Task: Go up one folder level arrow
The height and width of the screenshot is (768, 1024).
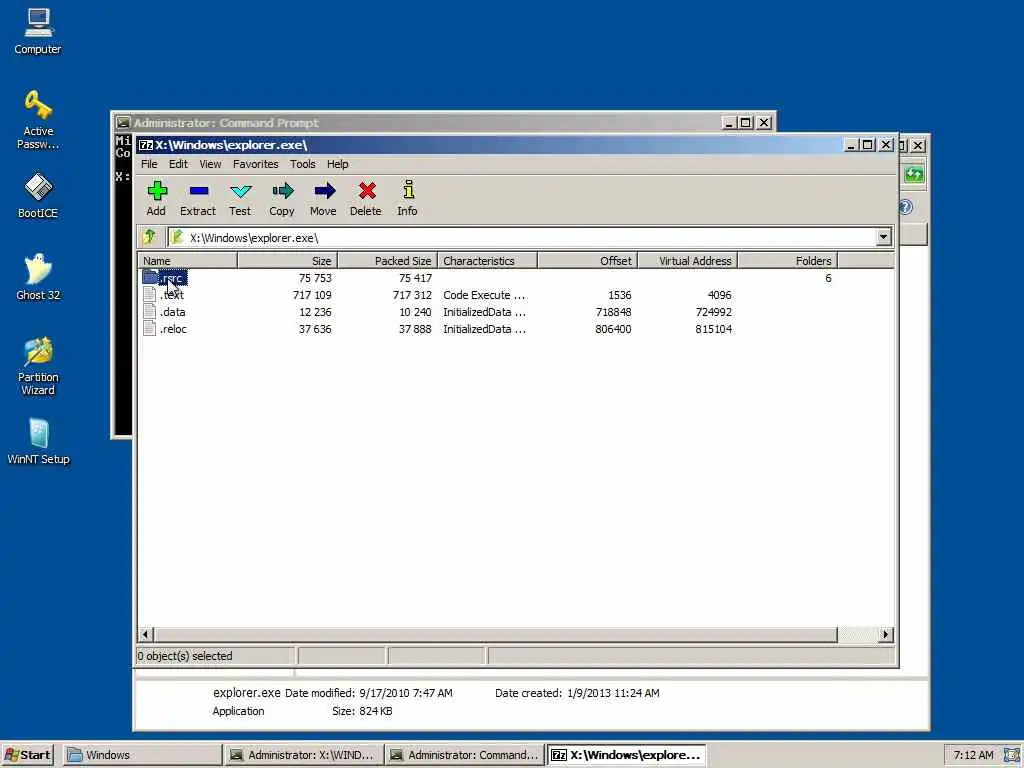Action: coord(150,237)
